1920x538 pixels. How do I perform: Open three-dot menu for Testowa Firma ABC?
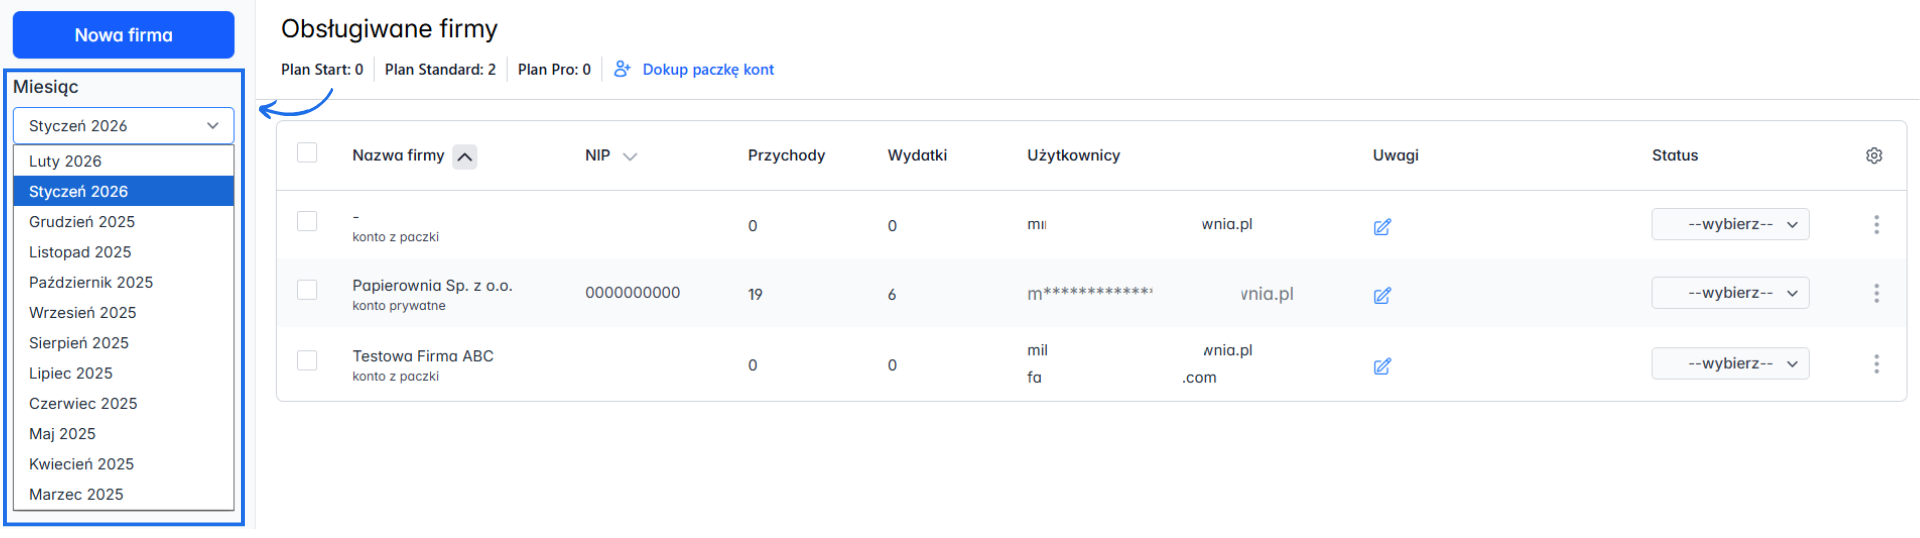[1876, 364]
